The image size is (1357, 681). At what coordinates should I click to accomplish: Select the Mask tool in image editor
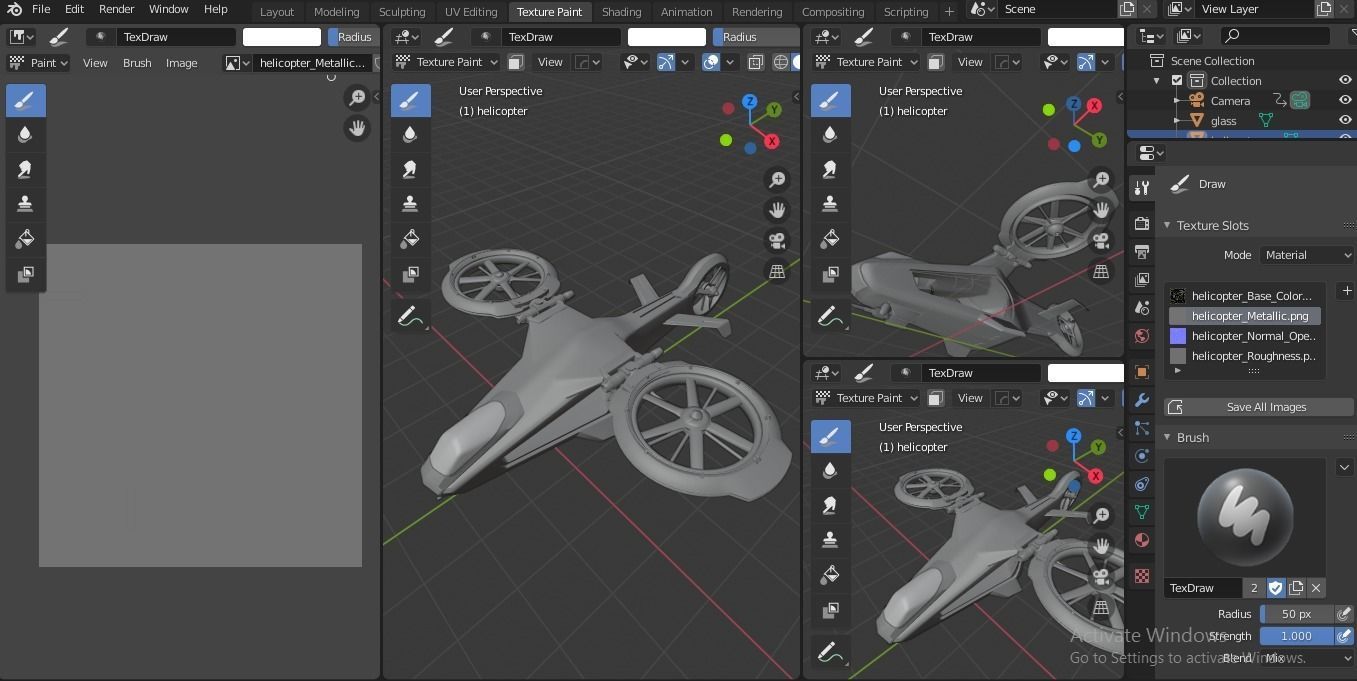click(25, 274)
